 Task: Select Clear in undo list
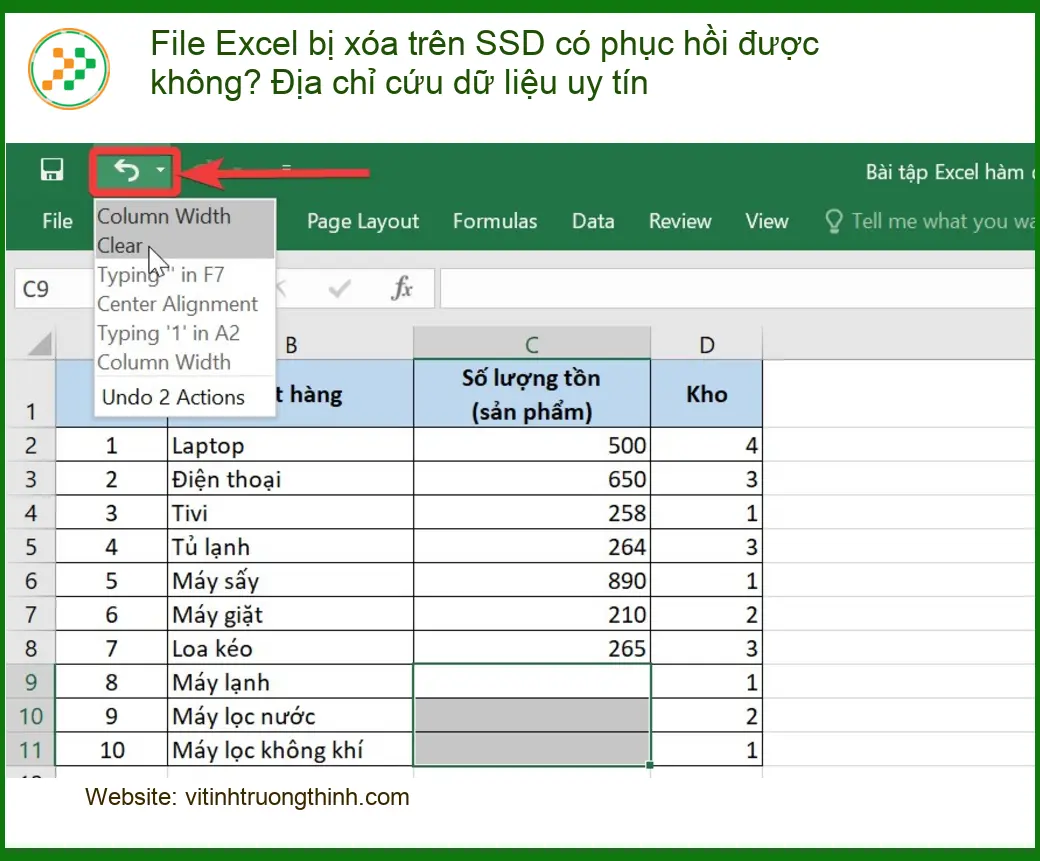tap(185, 245)
